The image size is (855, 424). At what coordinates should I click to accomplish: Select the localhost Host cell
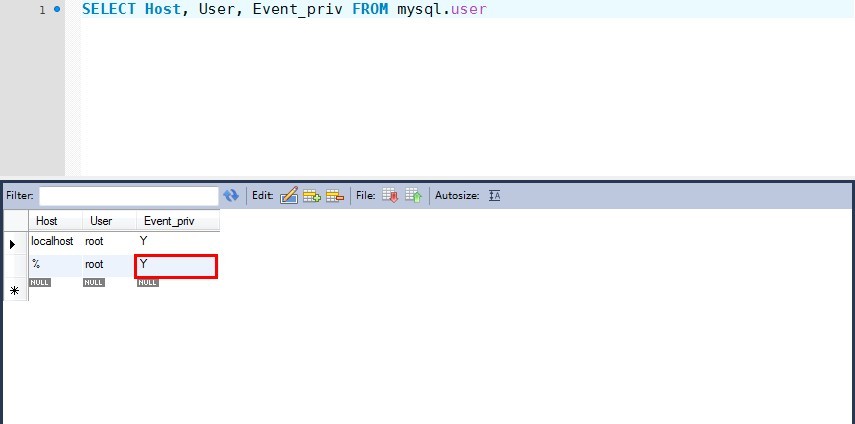pyautogui.click(x=55, y=241)
